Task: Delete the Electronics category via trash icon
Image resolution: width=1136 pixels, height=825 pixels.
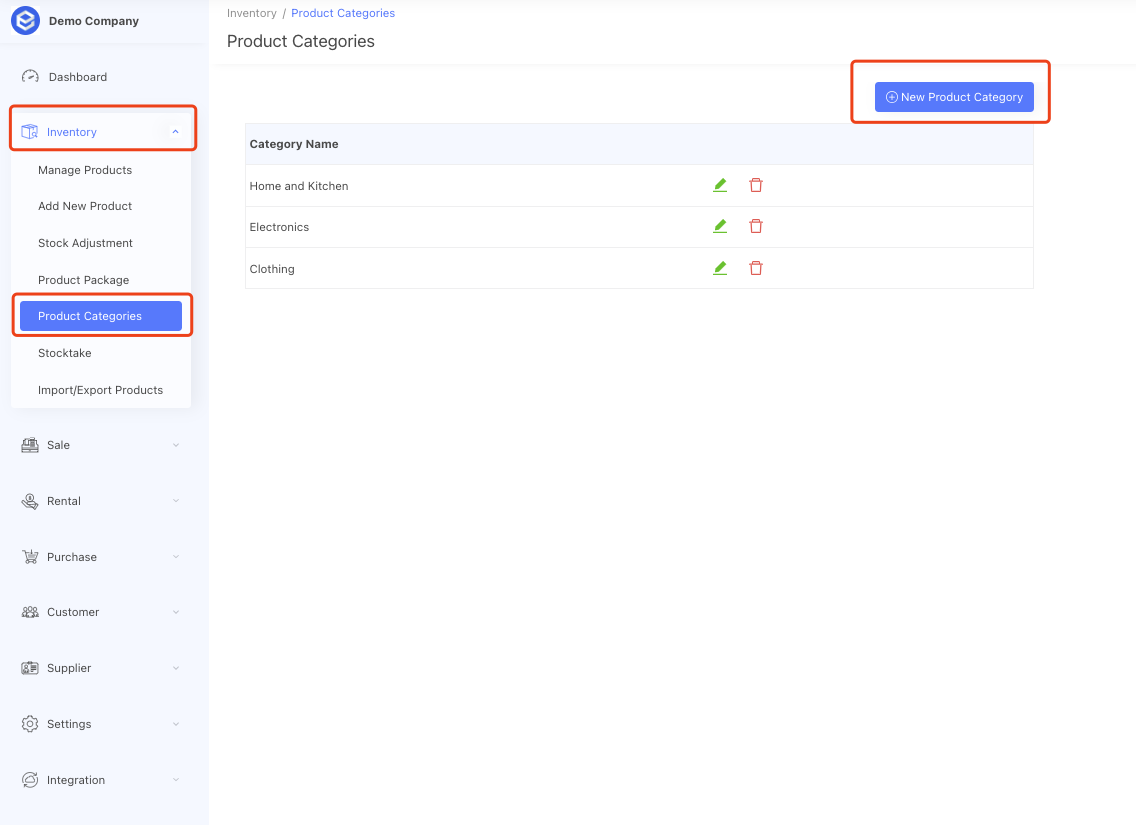Action: [x=755, y=226]
